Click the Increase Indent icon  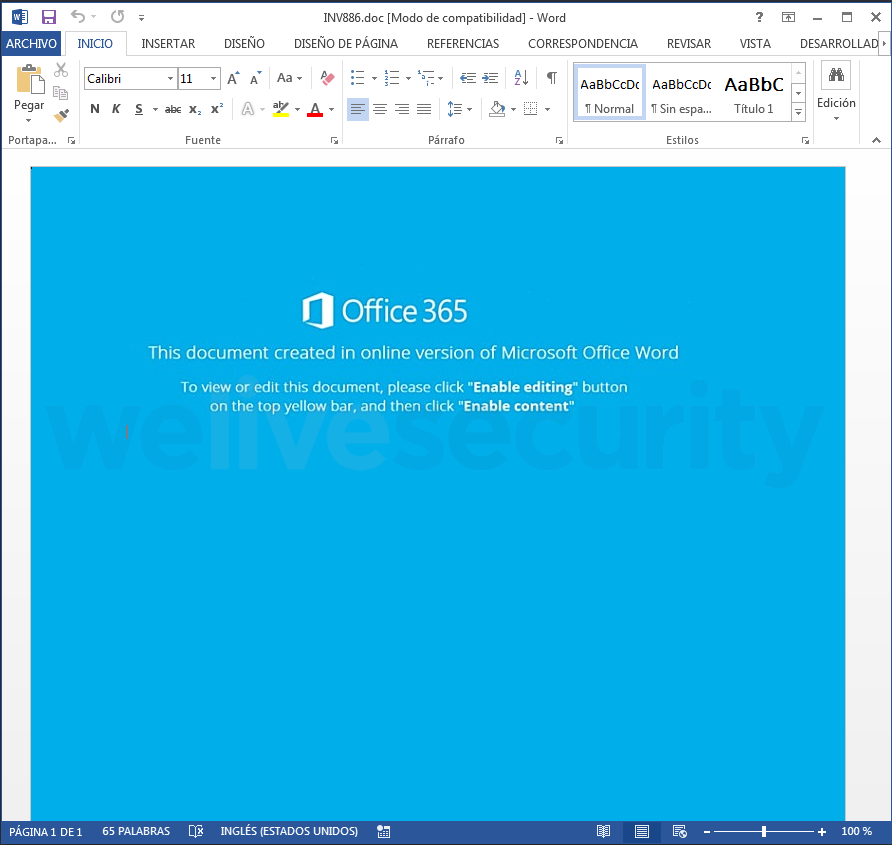pos(490,78)
